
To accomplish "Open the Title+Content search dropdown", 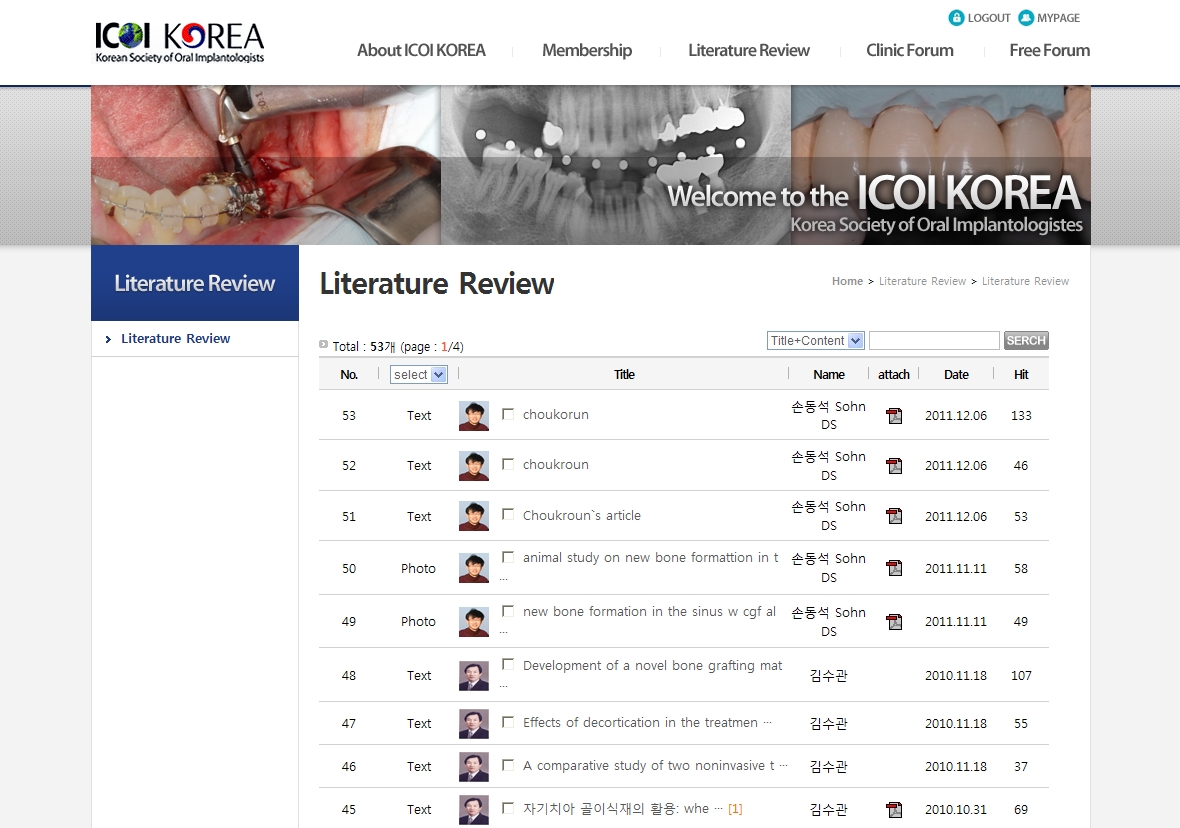I will coord(816,341).
